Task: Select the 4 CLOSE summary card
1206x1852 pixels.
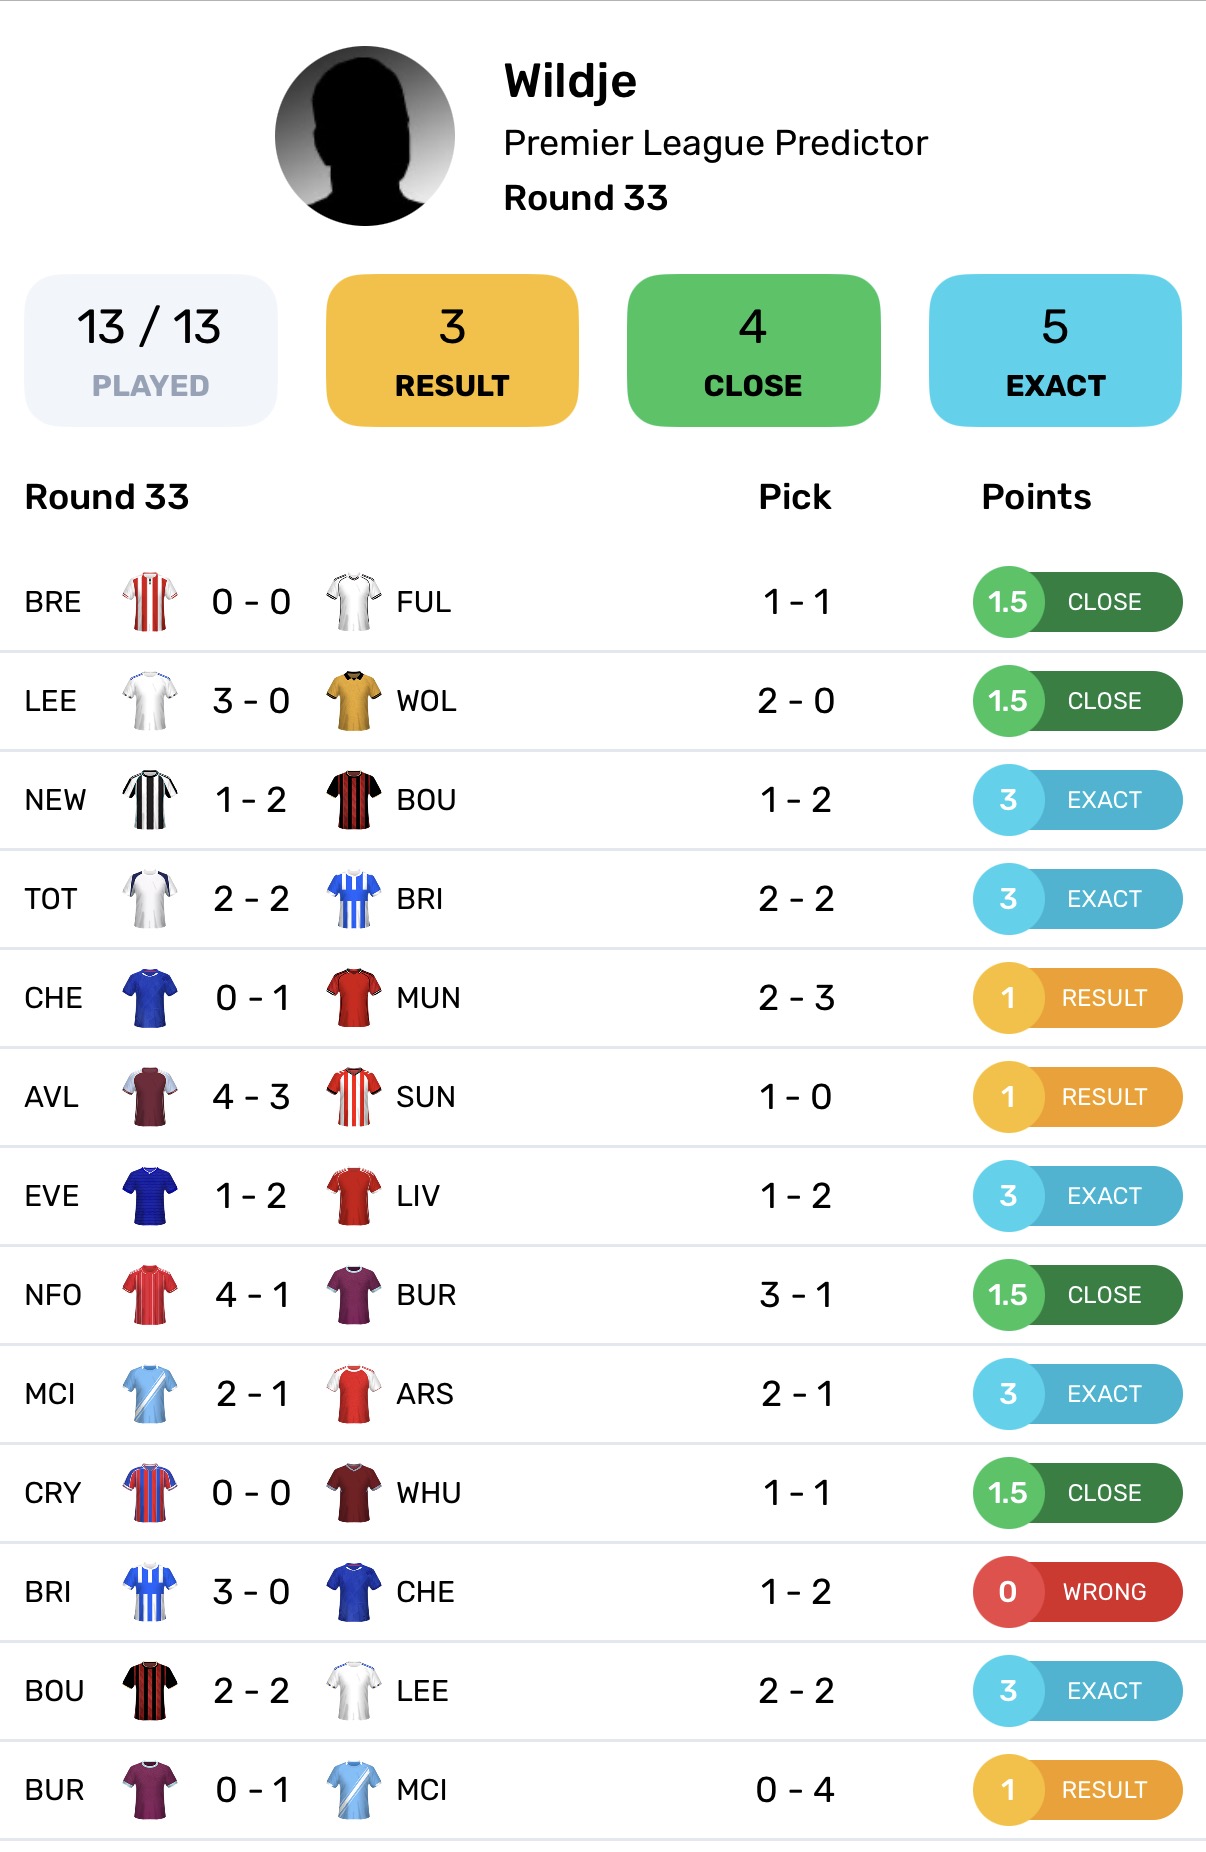Action: [x=753, y=351]
